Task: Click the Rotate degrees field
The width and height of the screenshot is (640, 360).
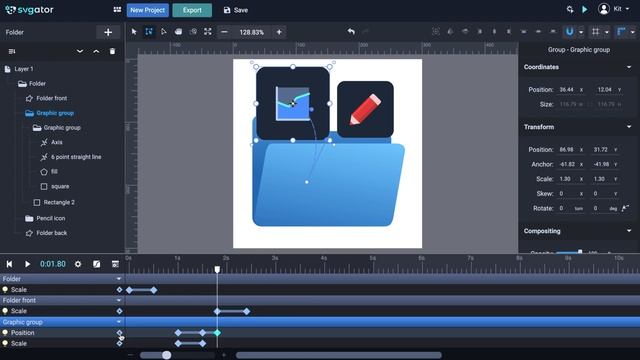Action: point(606,208)
